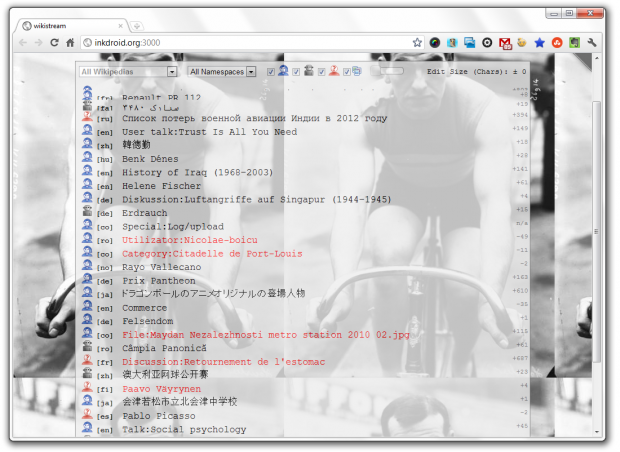
Task: Go back in browser history
Action: (23, 42)
